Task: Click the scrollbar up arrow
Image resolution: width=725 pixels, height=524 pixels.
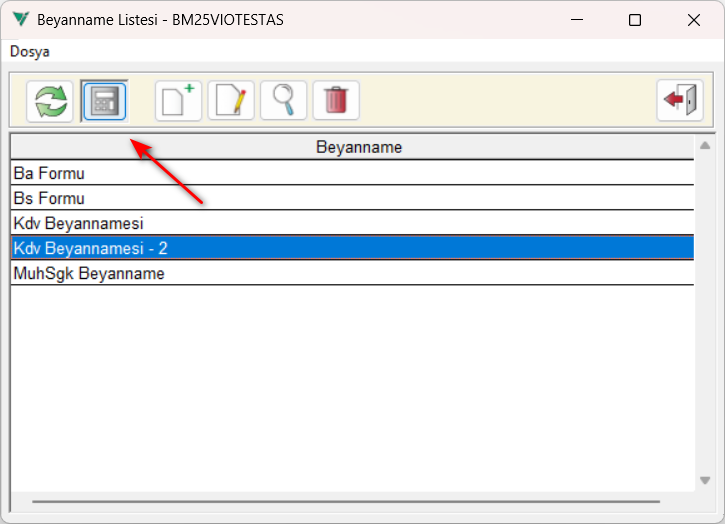Action: click(x=705, y=146)
